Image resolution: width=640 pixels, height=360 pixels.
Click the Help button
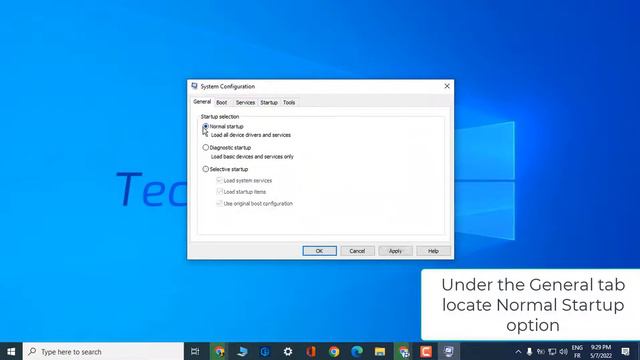tap(433, 251)
